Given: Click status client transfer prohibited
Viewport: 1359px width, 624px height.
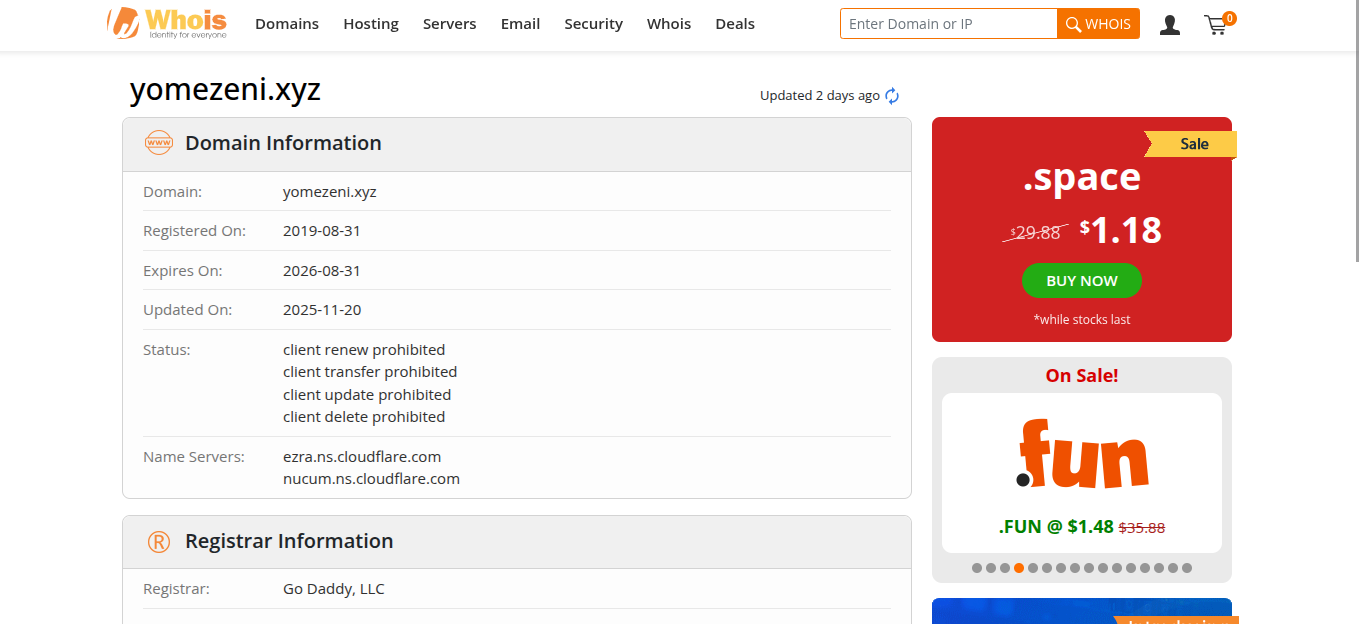Looking at the screenshot, I should click(x=370, y=372).
